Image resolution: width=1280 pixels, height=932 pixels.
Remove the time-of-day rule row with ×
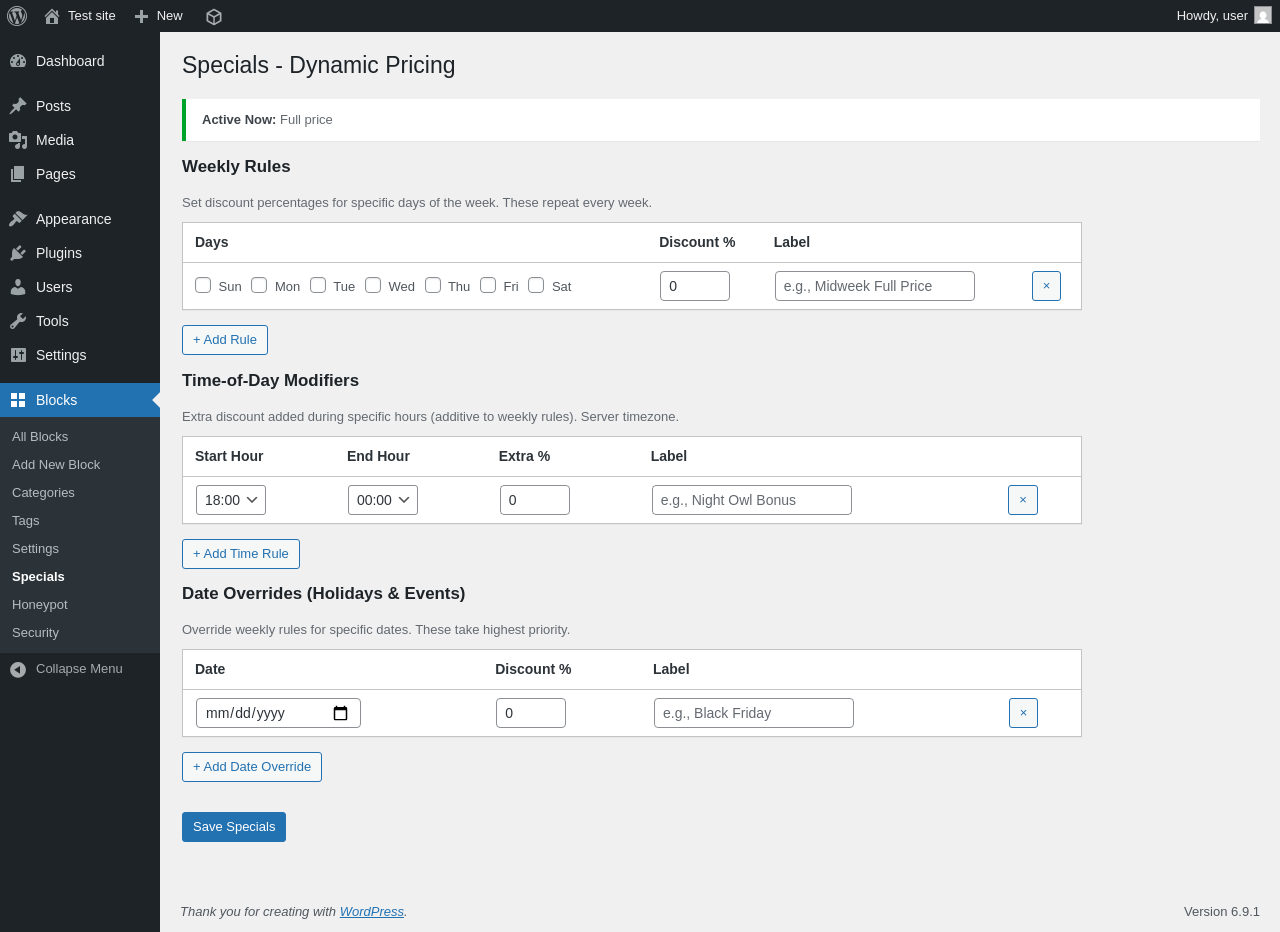(x=1023, y=500)
